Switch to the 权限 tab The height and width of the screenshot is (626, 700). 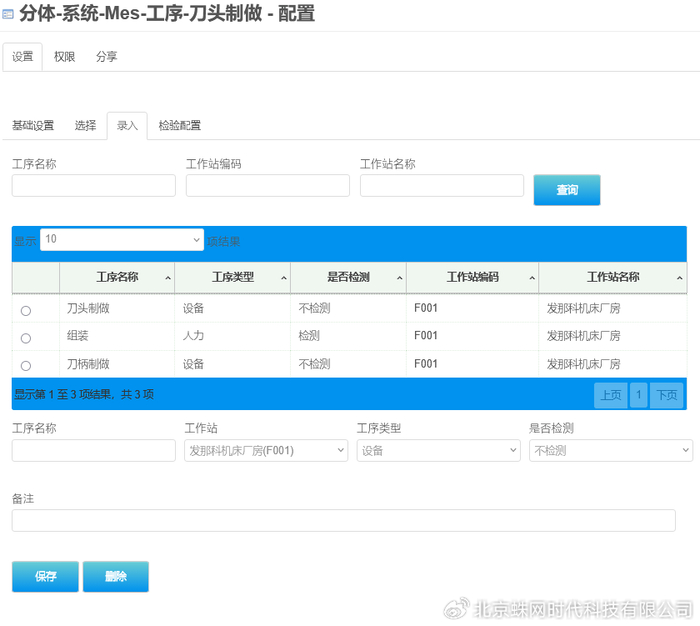(x=64, y=57)
